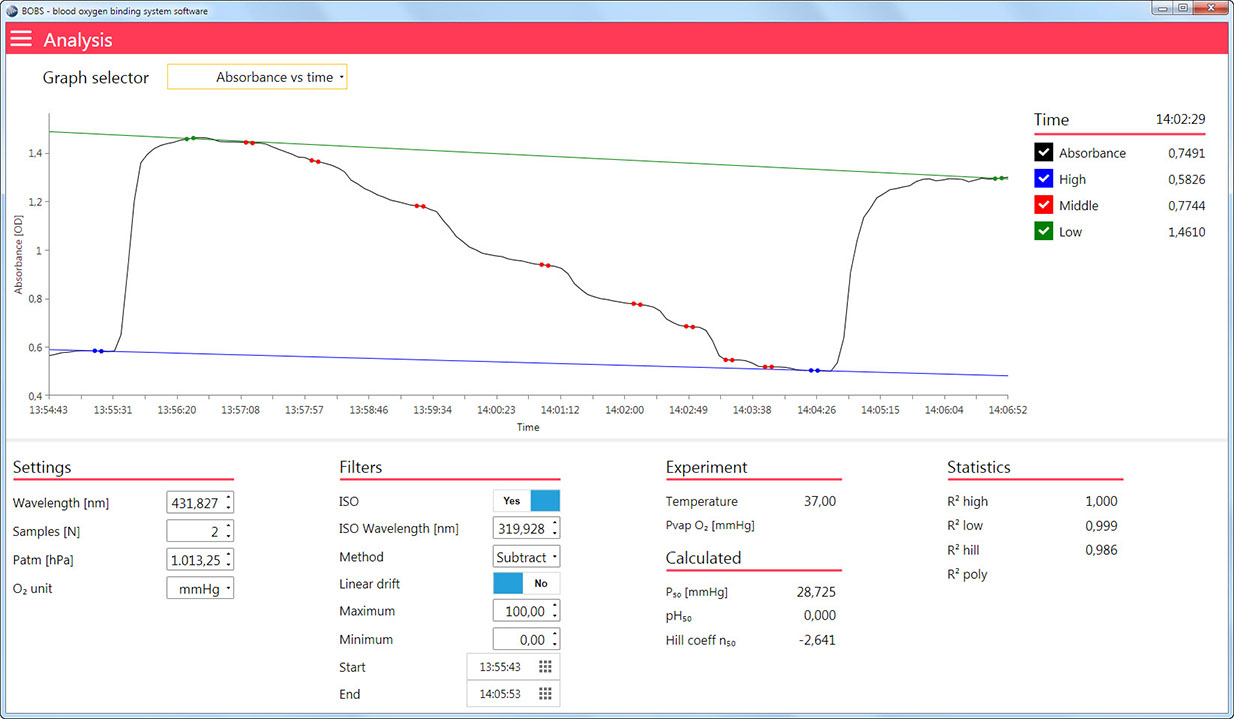Click the Temperature value 37,00
This screenshot has height=719, width=1234.
(x=820, y=501)
